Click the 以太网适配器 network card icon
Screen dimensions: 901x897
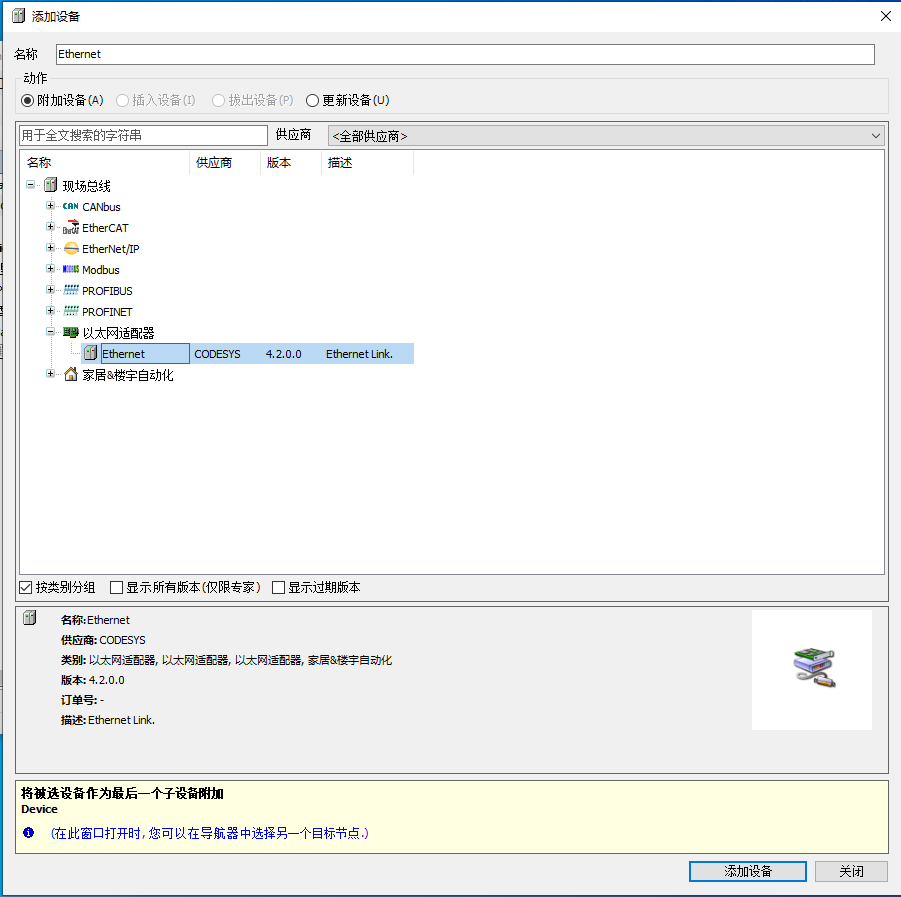(71, 332)
